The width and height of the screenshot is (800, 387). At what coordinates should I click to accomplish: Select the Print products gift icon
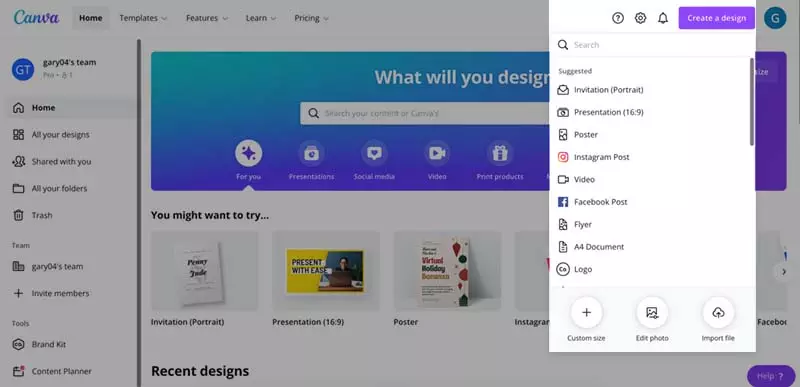point(500,153)
